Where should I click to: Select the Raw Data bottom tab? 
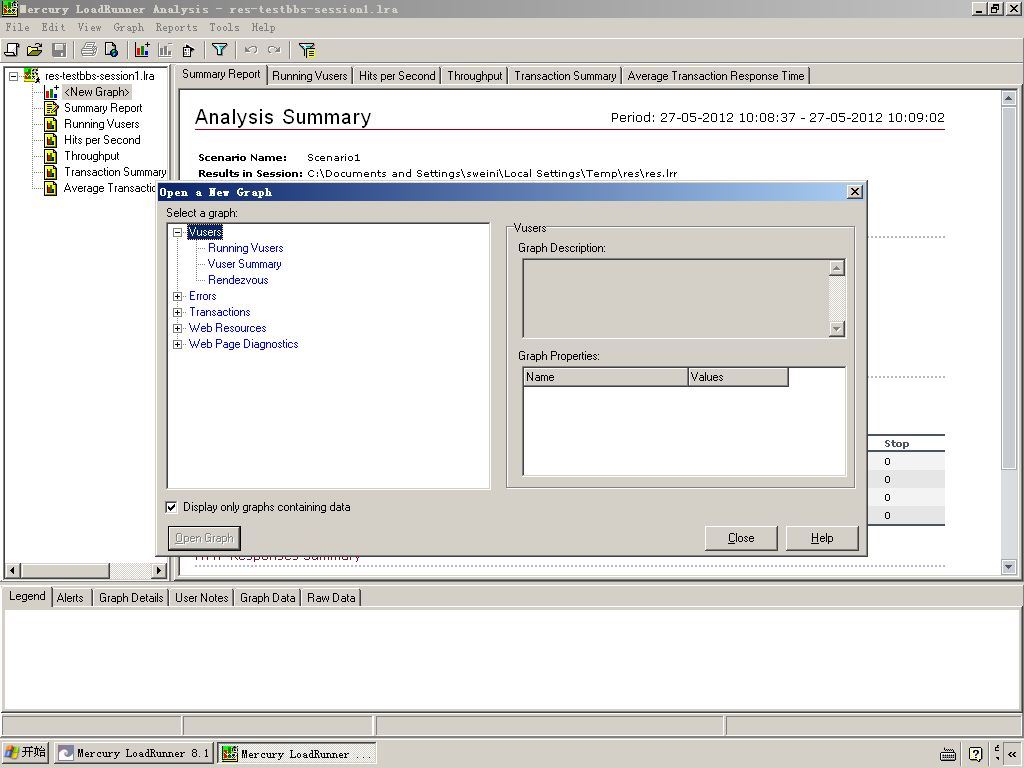331,598
